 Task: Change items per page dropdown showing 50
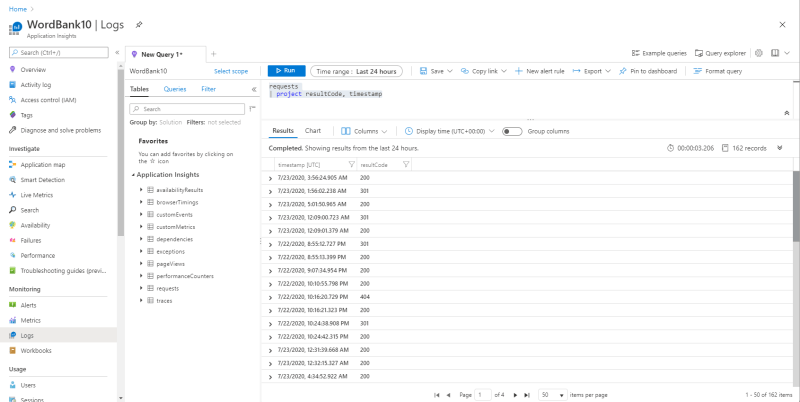553,395
